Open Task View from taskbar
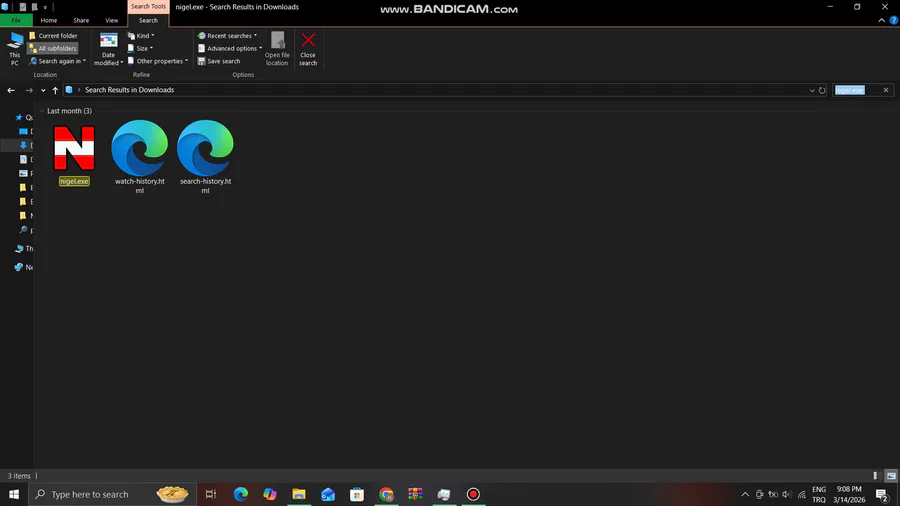 (x=211, y=494)
